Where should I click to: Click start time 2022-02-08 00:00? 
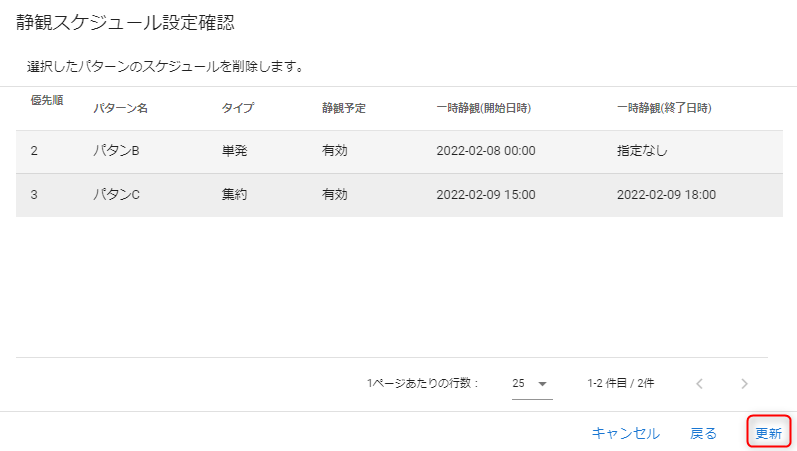(486, 151)
